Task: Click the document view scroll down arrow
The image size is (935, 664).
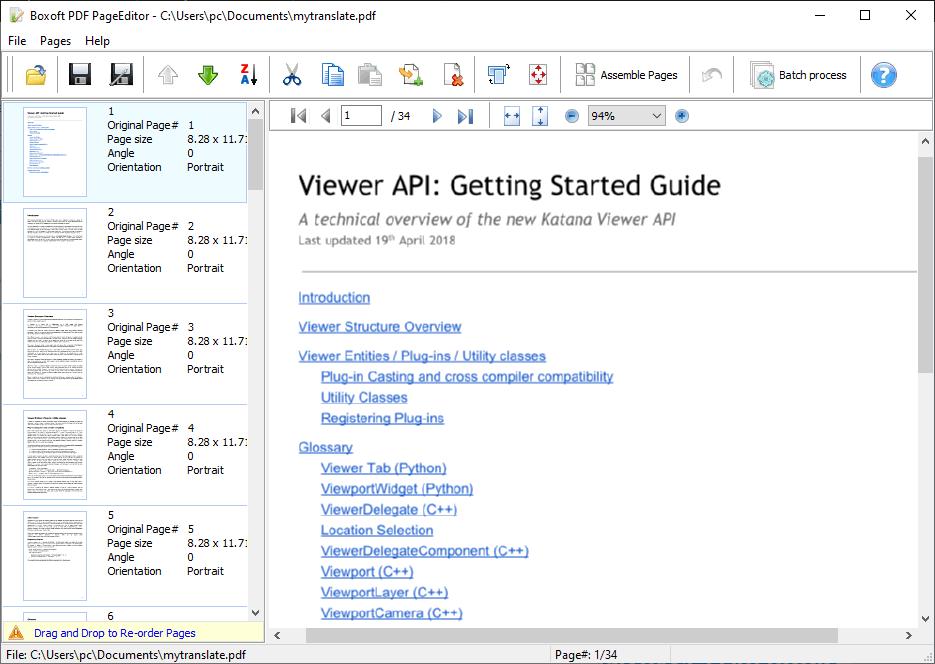Action: (925, 619)
